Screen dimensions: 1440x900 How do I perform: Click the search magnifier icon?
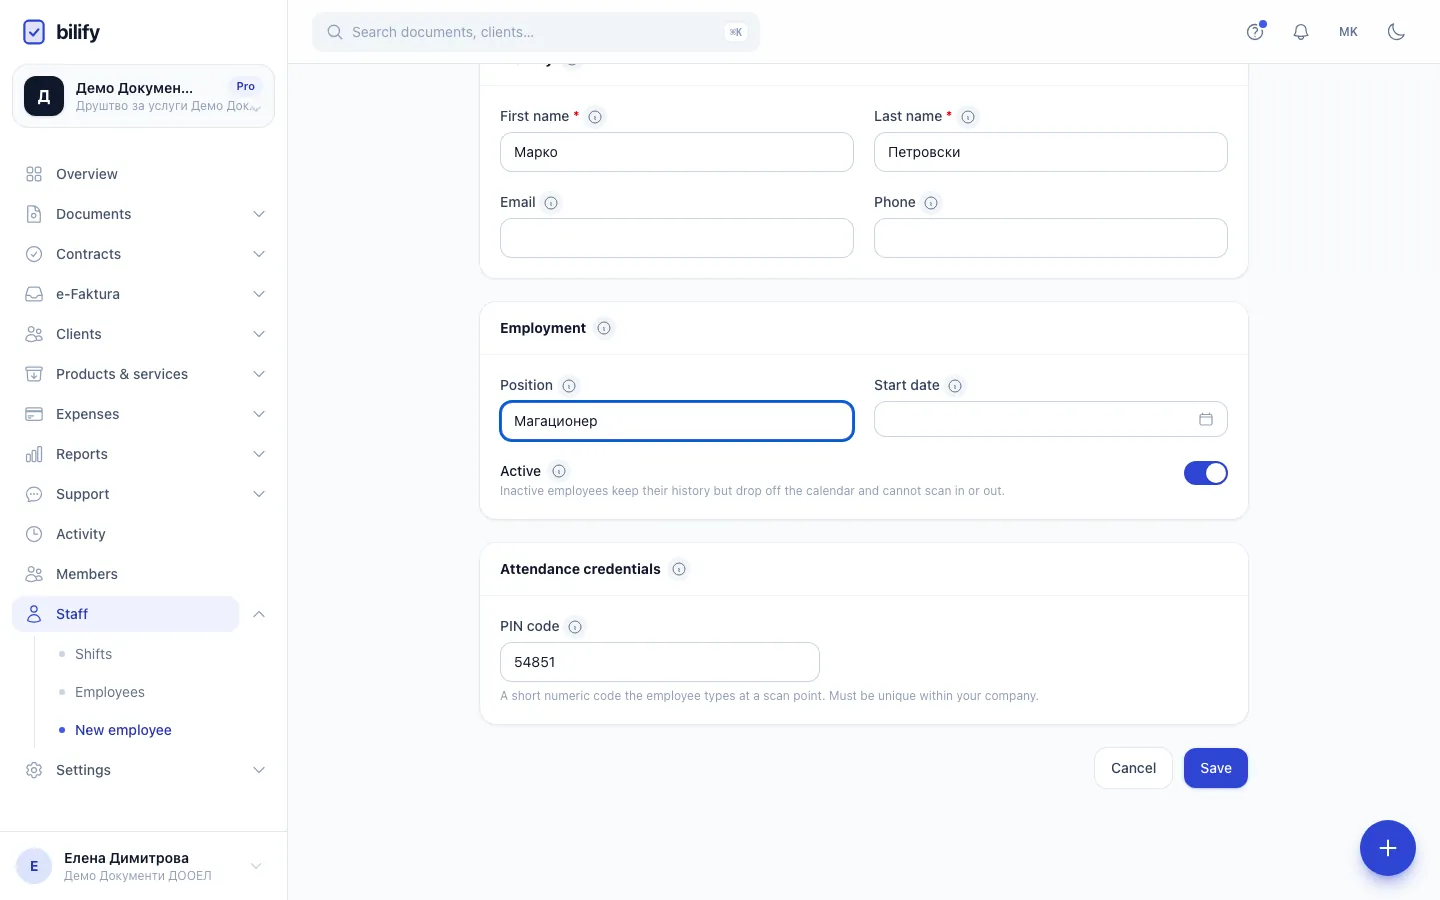[x=335, y=32]
